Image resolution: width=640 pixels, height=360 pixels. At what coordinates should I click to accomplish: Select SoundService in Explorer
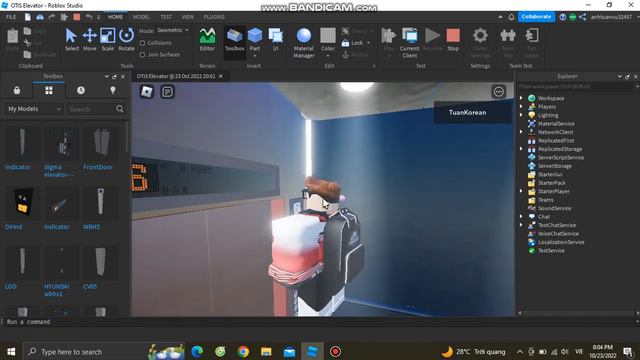pyautogui.click(x=554, y=208)
